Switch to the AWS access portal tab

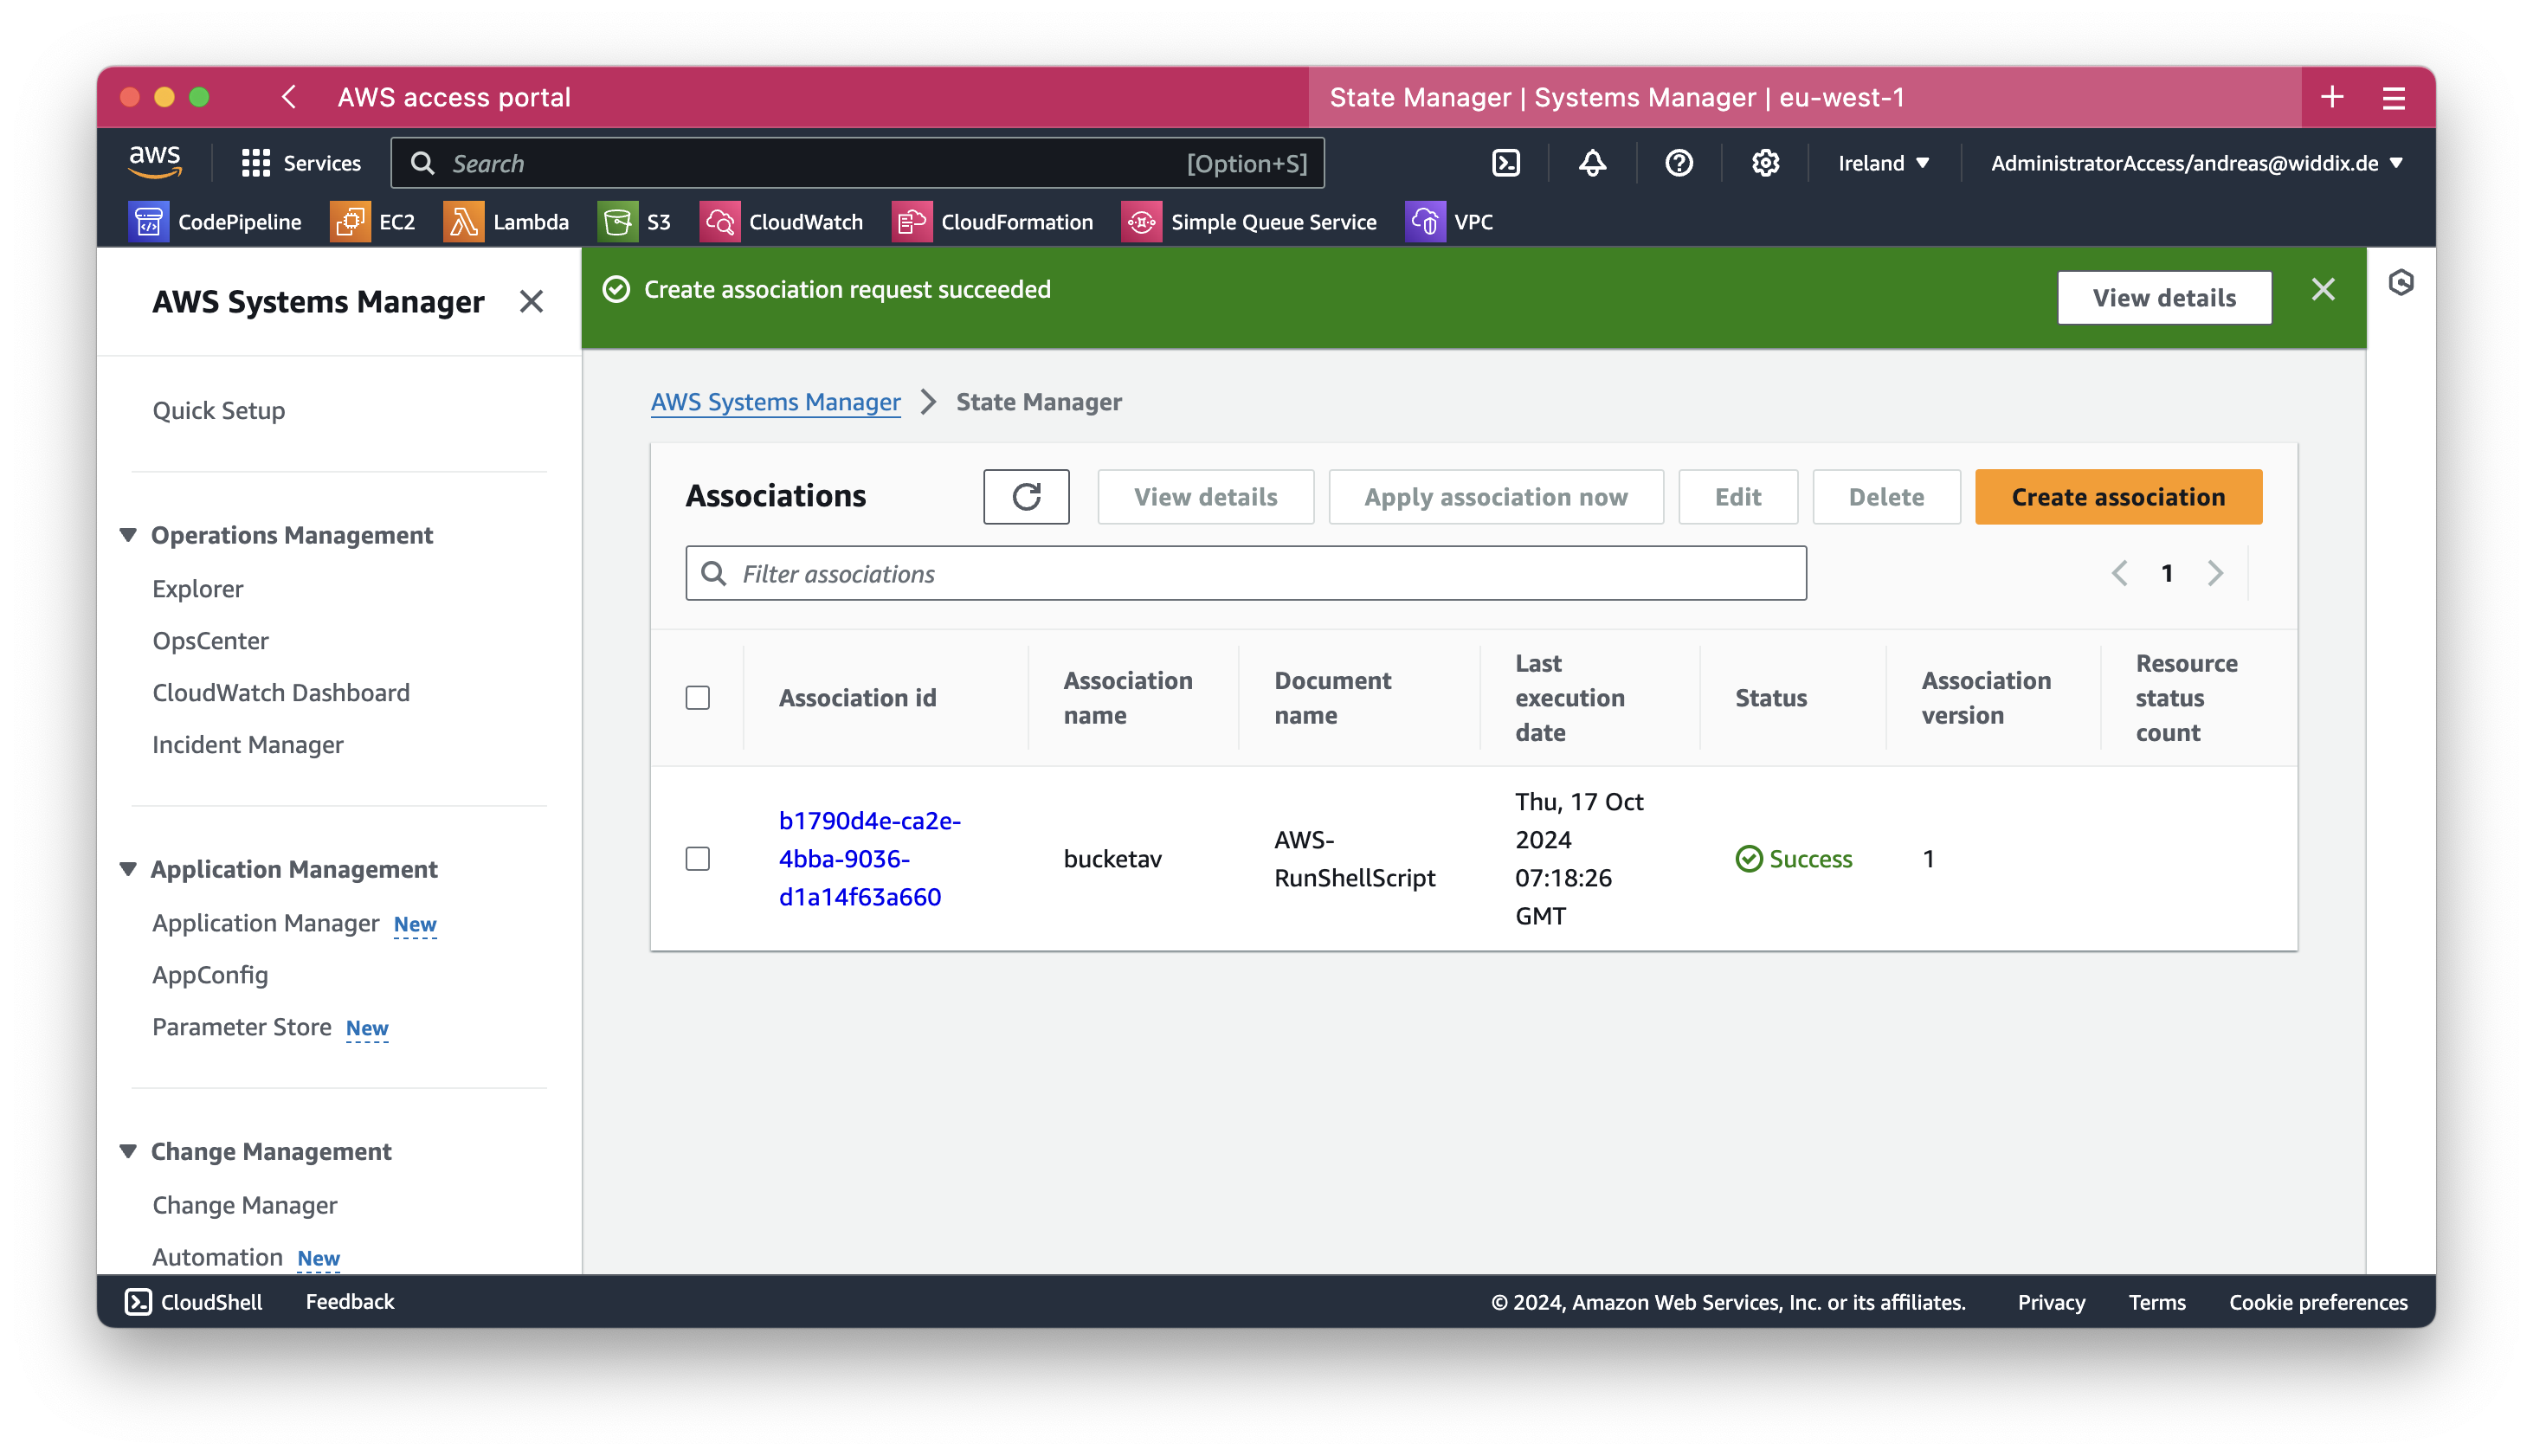[x=454, y=97]
